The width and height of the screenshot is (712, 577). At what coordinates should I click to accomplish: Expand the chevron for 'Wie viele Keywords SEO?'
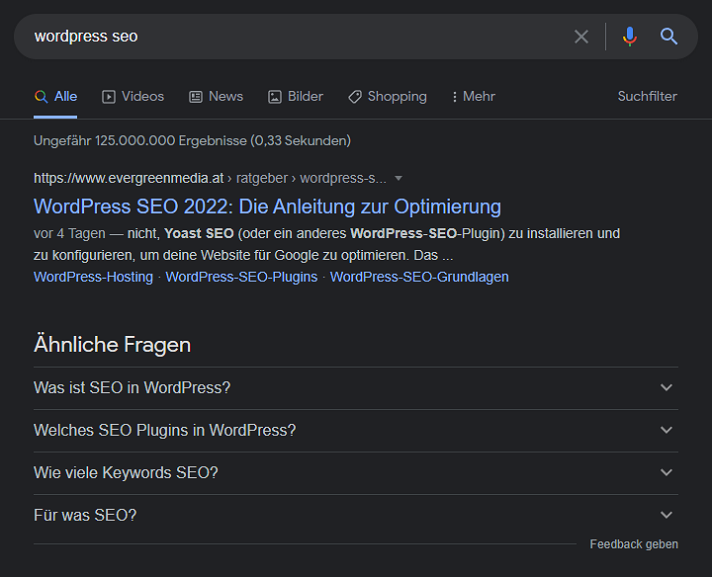pyautogui.click(x=666, y=473)
